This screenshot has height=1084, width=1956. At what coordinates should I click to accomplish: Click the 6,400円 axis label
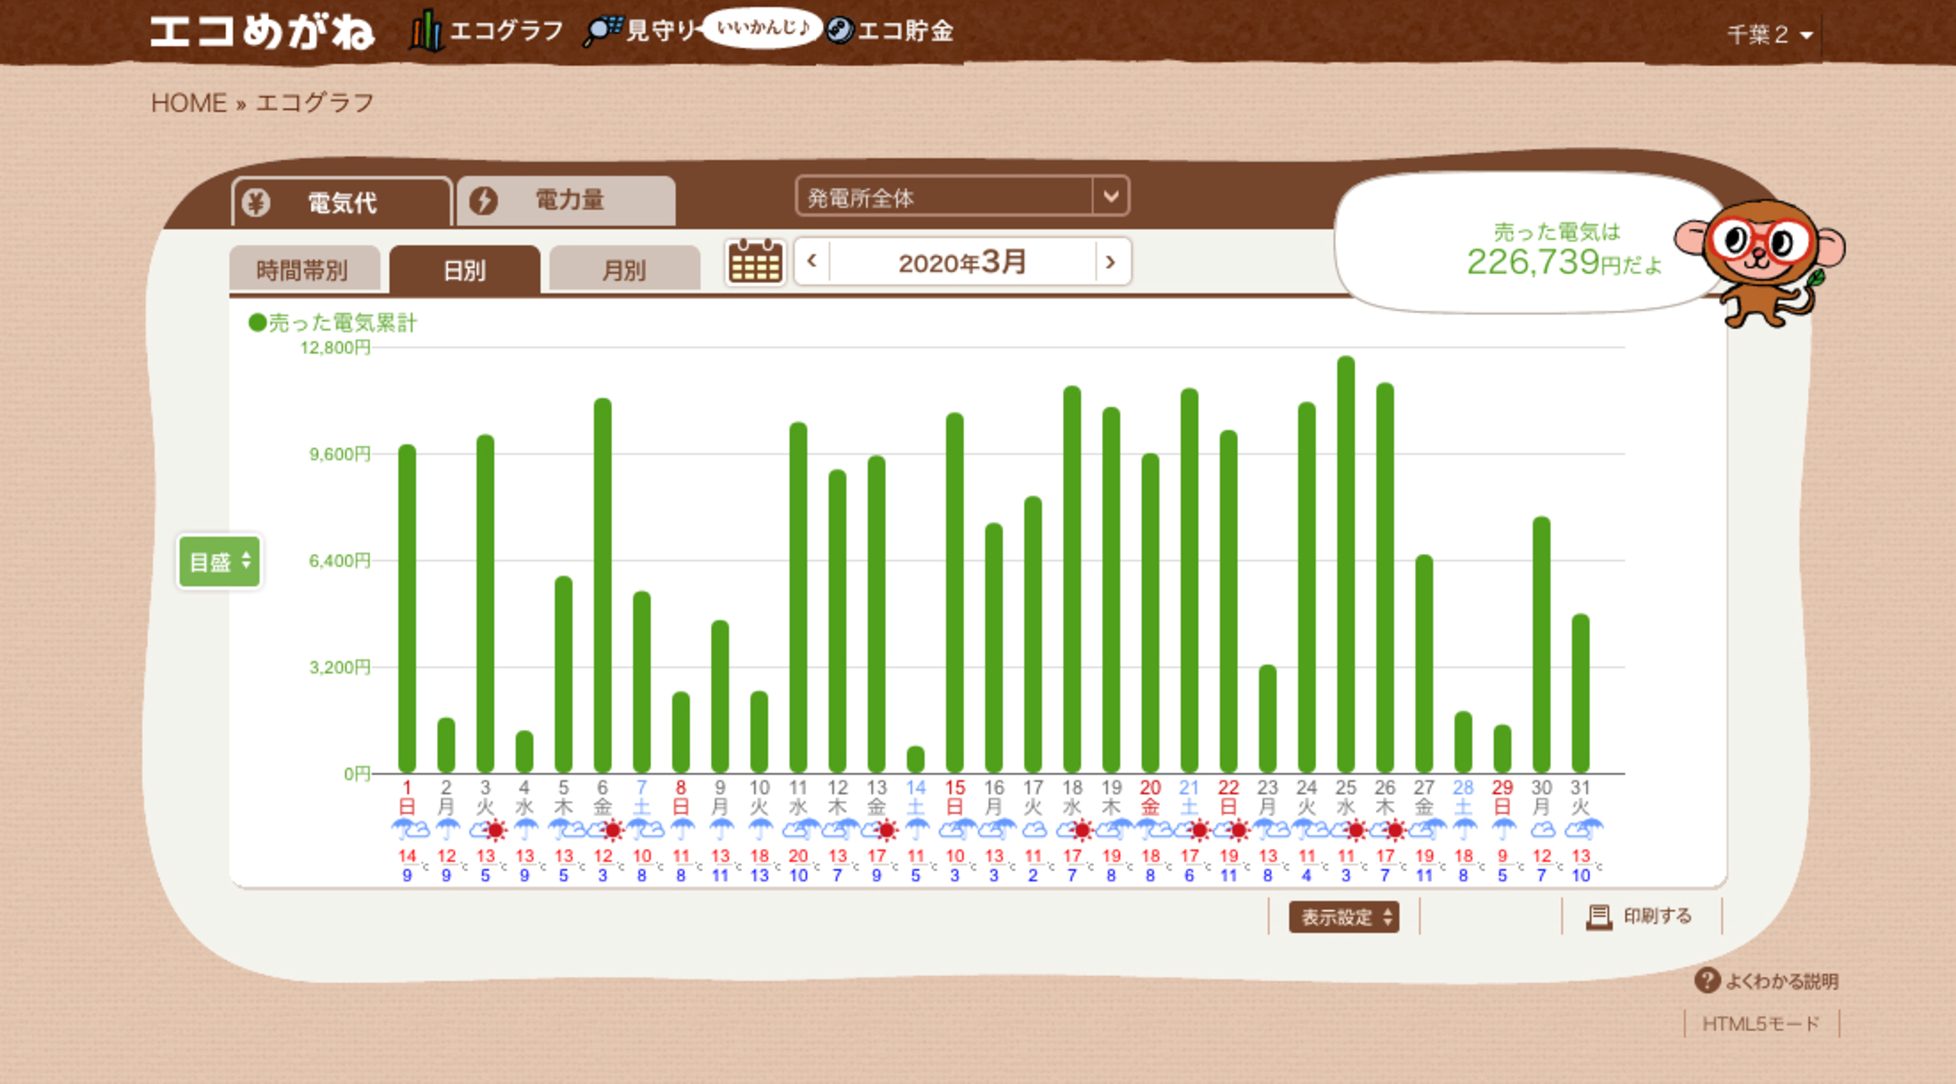point(340,561)
